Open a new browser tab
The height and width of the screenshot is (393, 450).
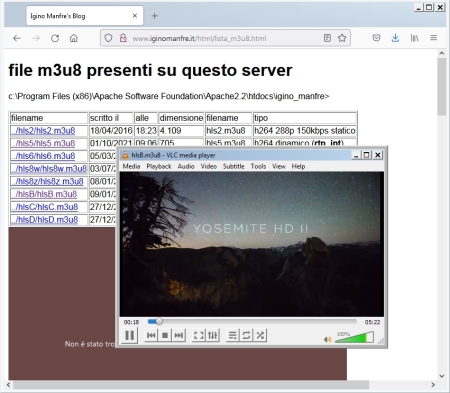click(x=154, y=16)
